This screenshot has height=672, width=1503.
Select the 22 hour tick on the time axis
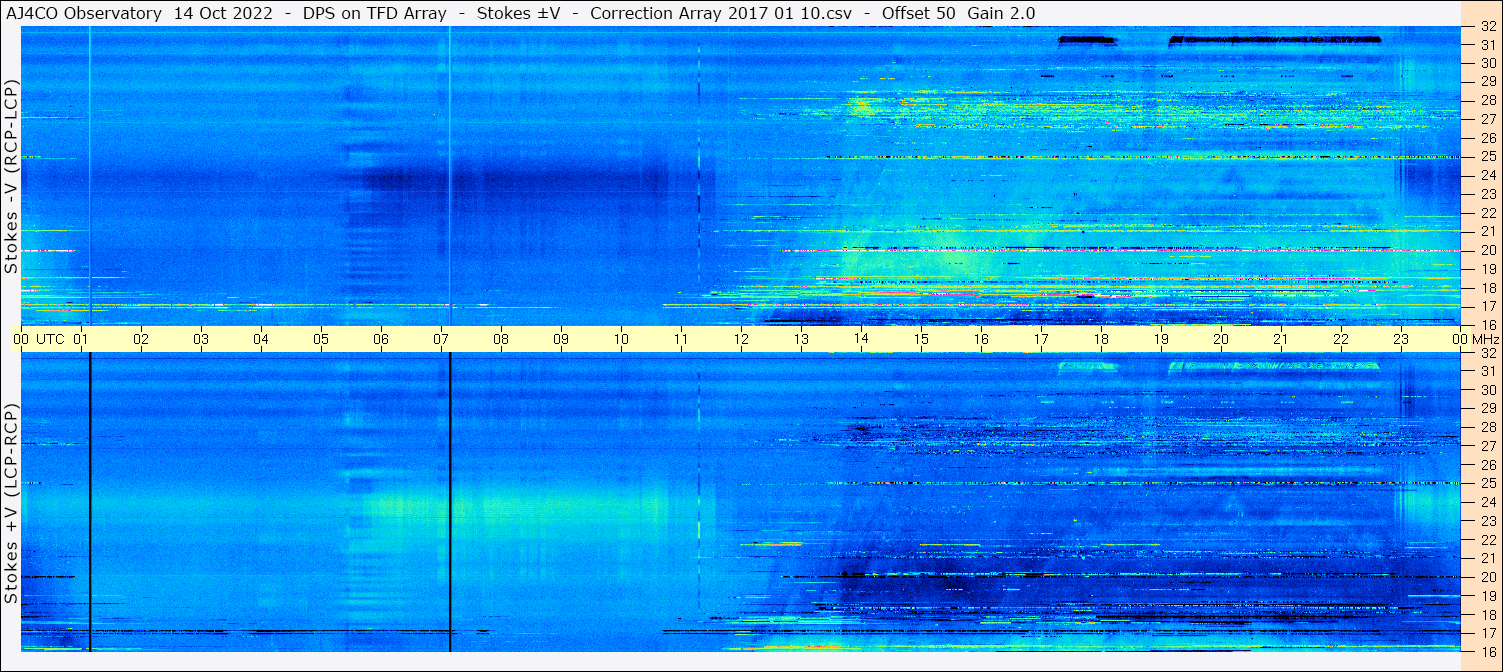pyautogui.click(x=1342, y=339)
